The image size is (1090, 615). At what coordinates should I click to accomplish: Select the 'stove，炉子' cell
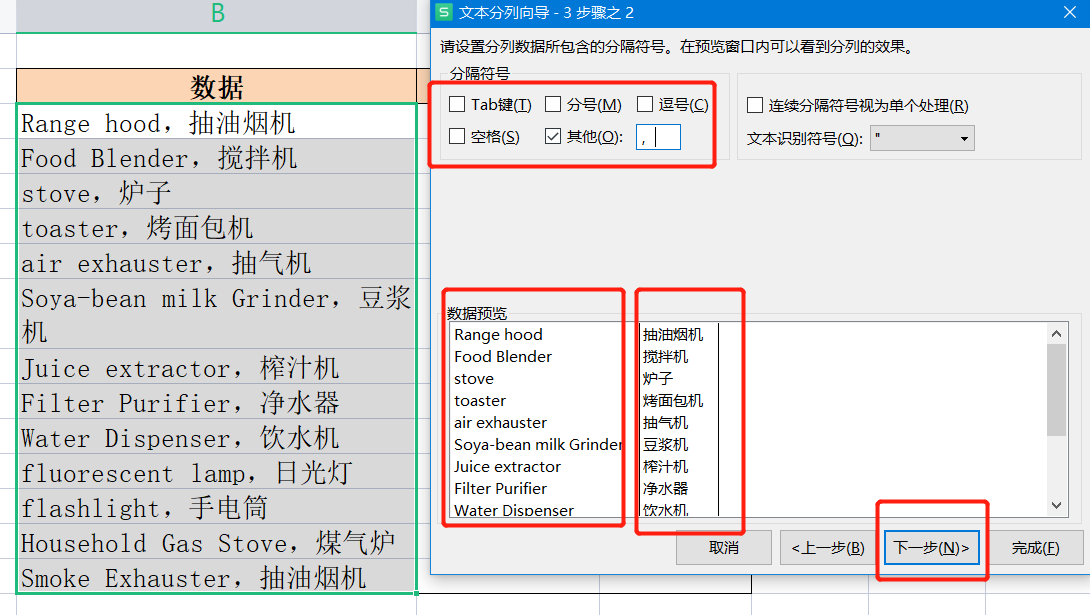coord(217,192)
